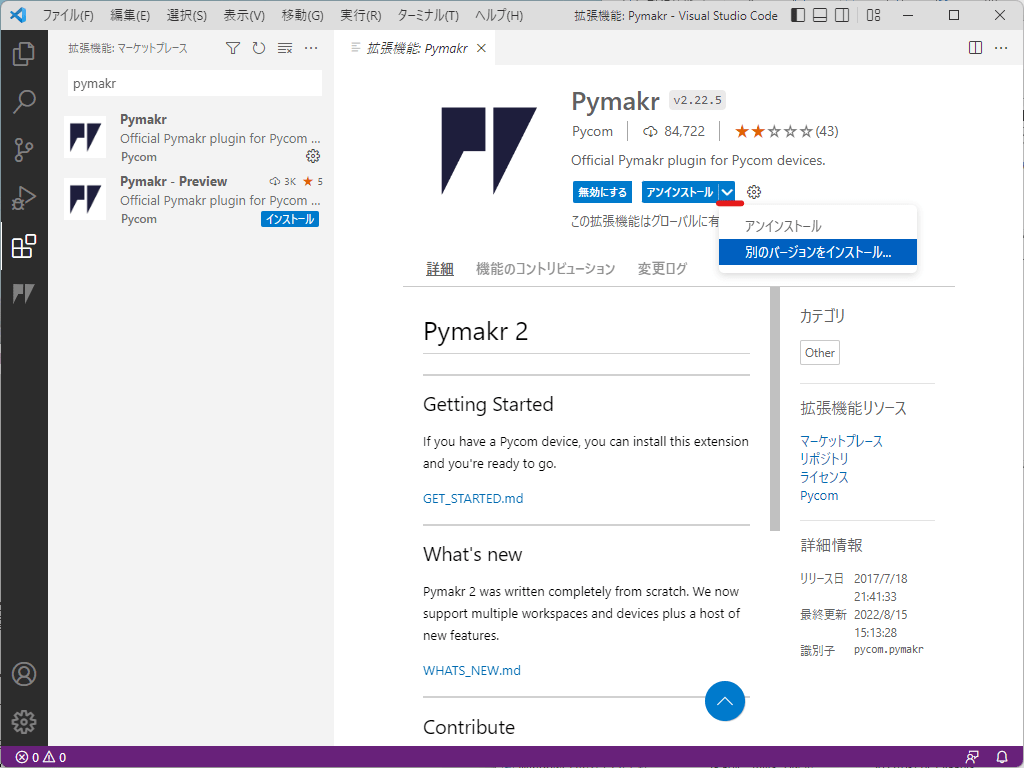Click the install count 84,722
Viewport: 1024px width, 768px height.
(674, 131)
